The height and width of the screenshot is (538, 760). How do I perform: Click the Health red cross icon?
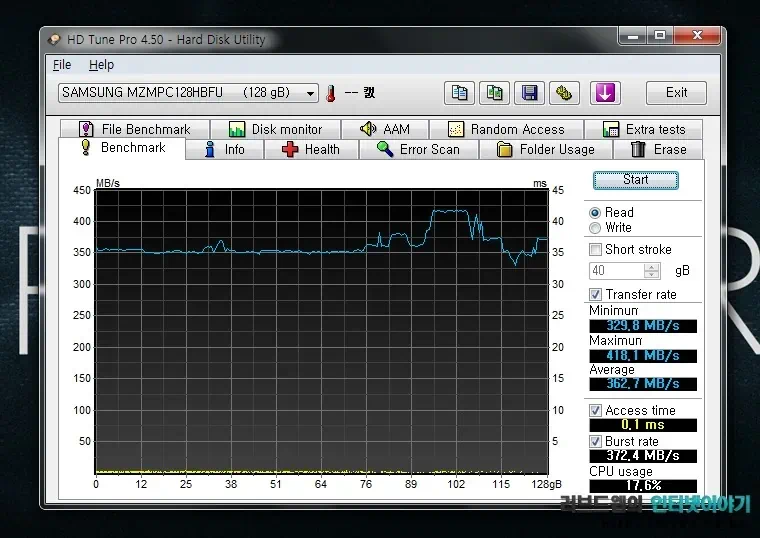point(290,149)
